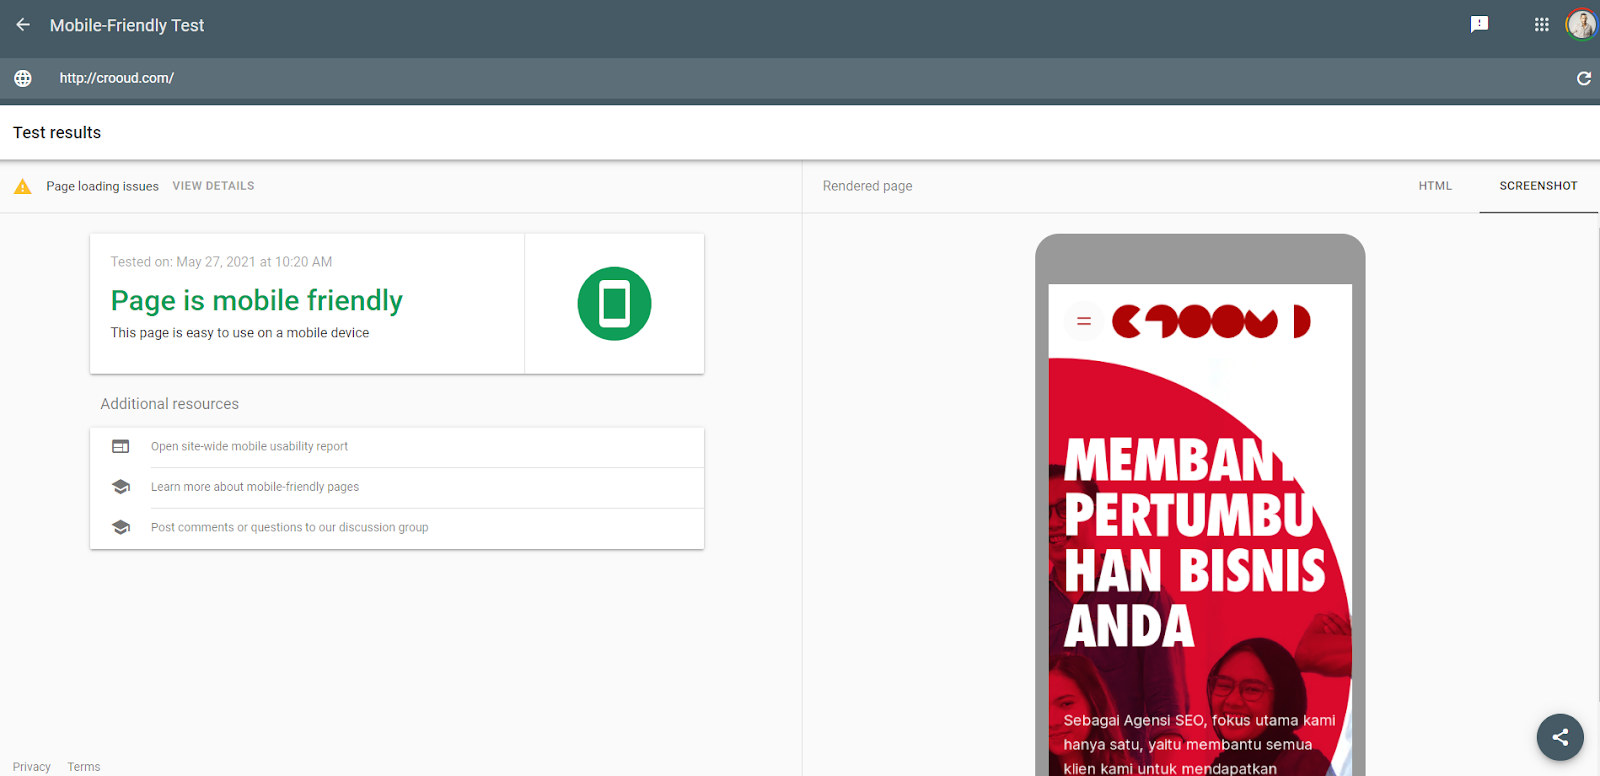The height and width of the screenshot is (776, 1600).
Task: Click the Croud logo in the screenshot
Action: pyautogui.click(x=1211, y=322)
